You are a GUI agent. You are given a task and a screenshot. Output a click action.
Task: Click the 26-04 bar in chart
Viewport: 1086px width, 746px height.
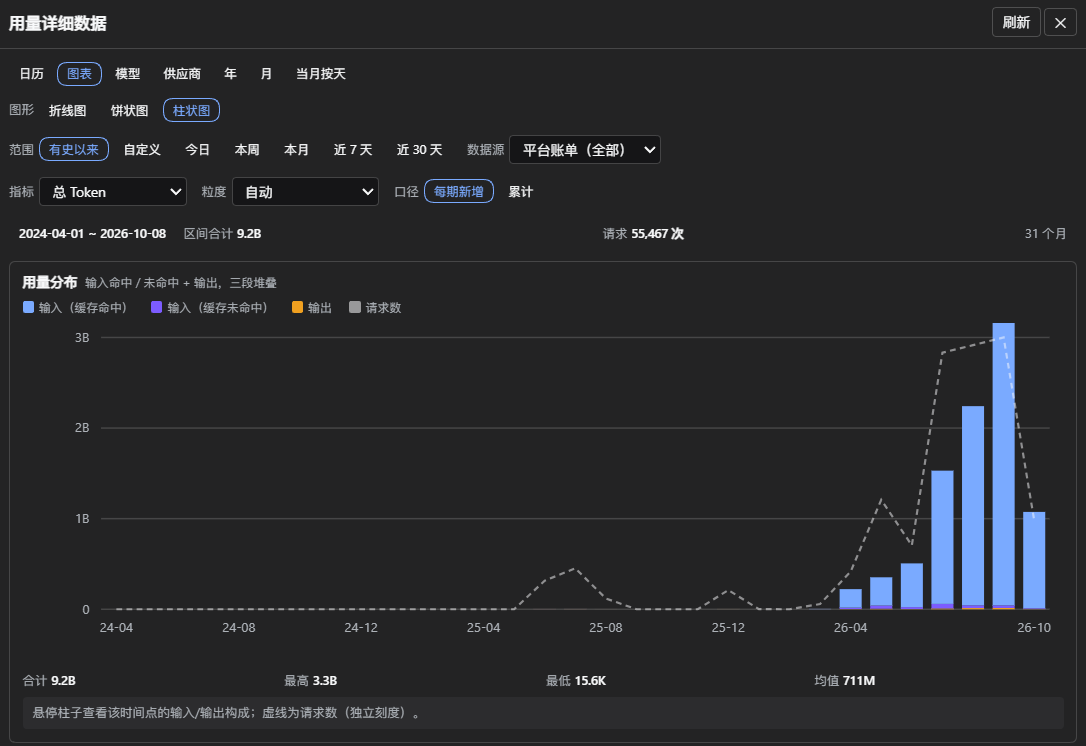pos(851,599)
